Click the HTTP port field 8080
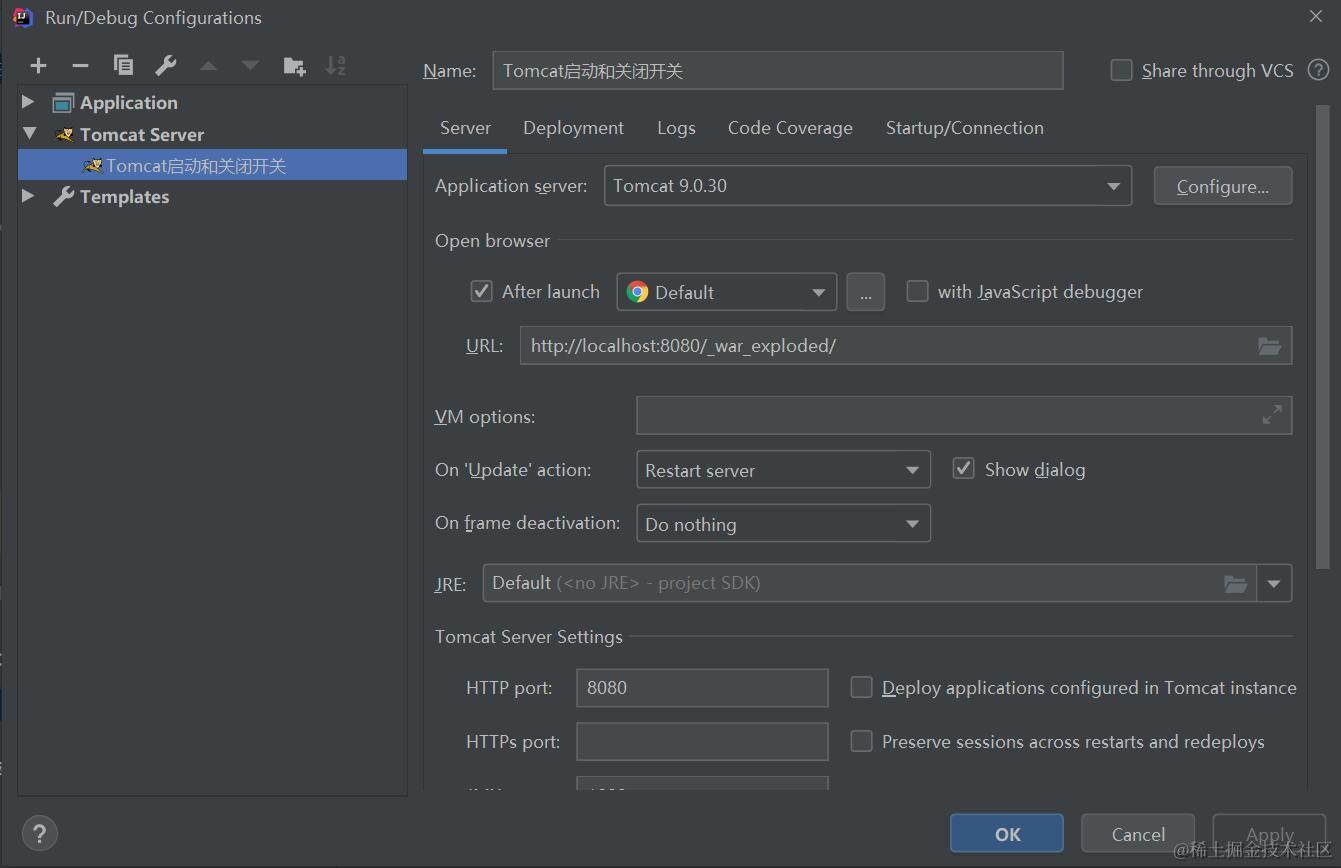1341x868 pixels. [702, 688]
